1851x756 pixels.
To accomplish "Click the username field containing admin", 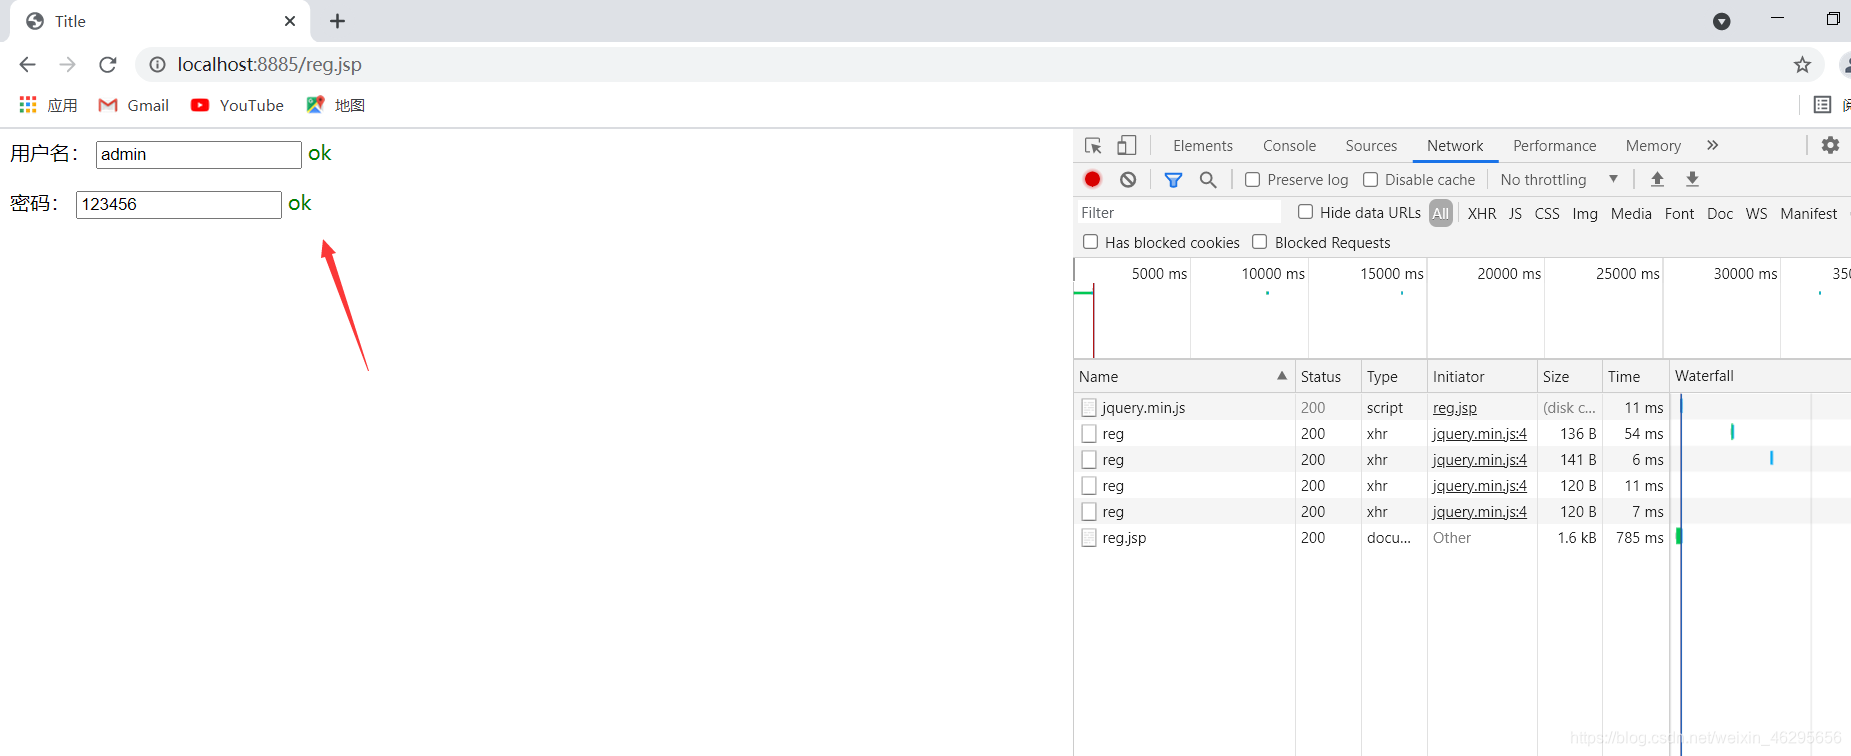I will coord(198,155).
